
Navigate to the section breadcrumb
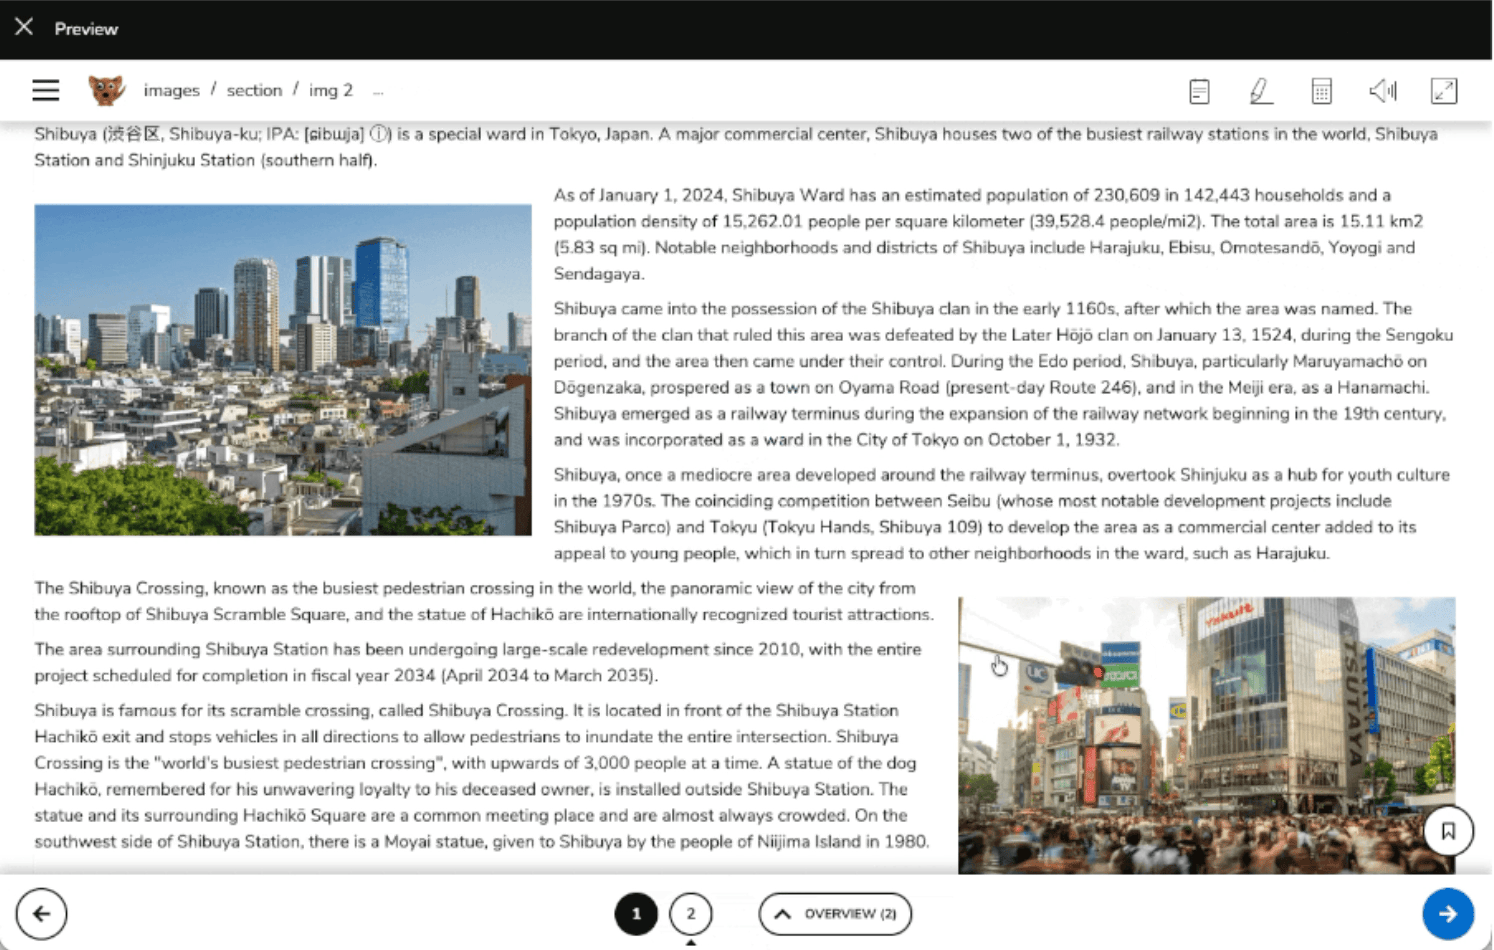254,90
